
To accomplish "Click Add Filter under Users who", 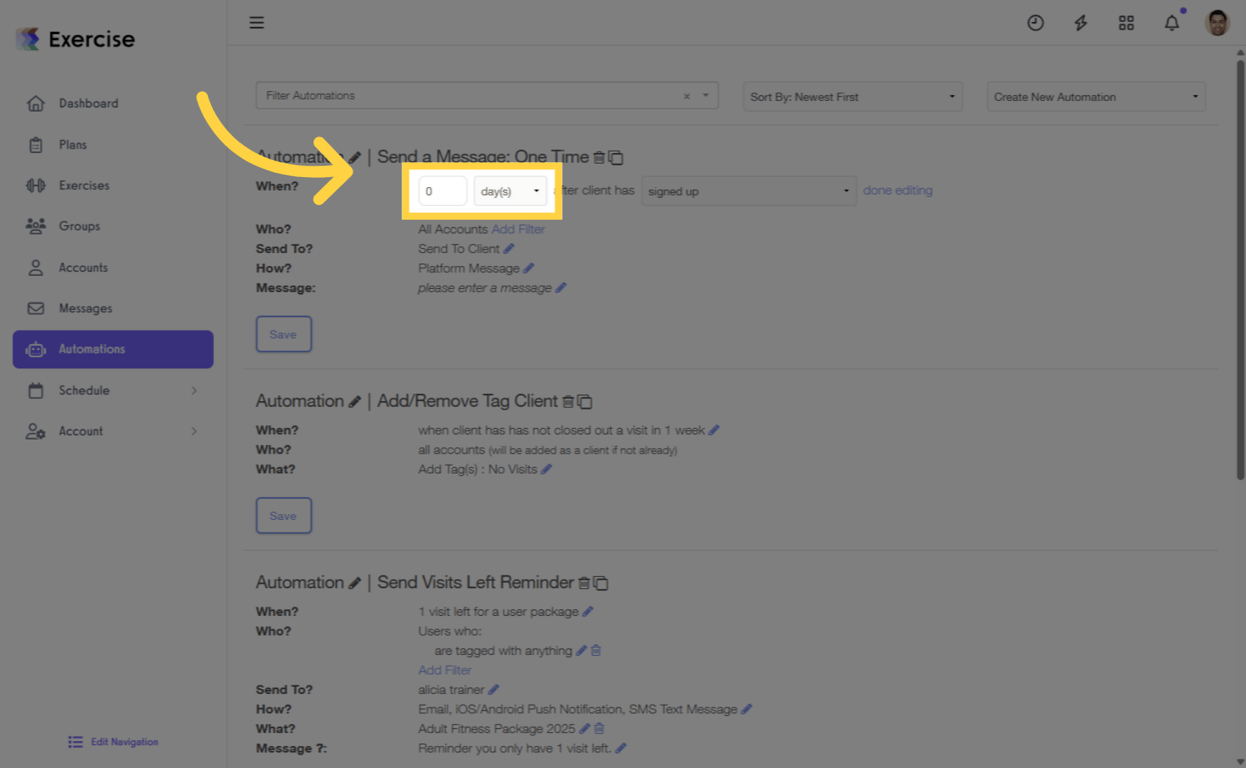I will (445, 670).
